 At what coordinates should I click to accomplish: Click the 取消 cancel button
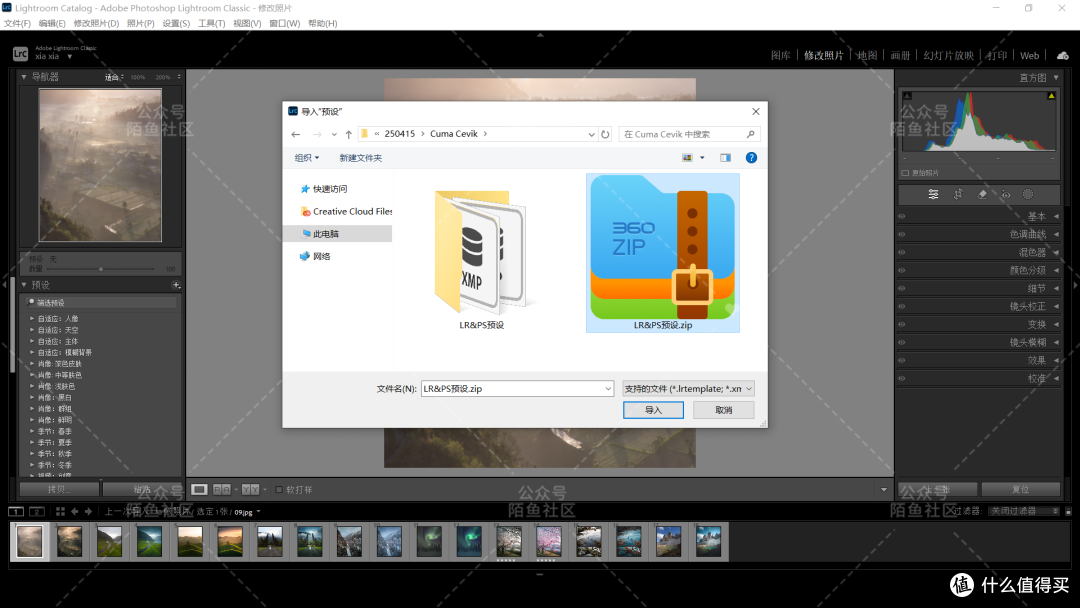point(724,410)
